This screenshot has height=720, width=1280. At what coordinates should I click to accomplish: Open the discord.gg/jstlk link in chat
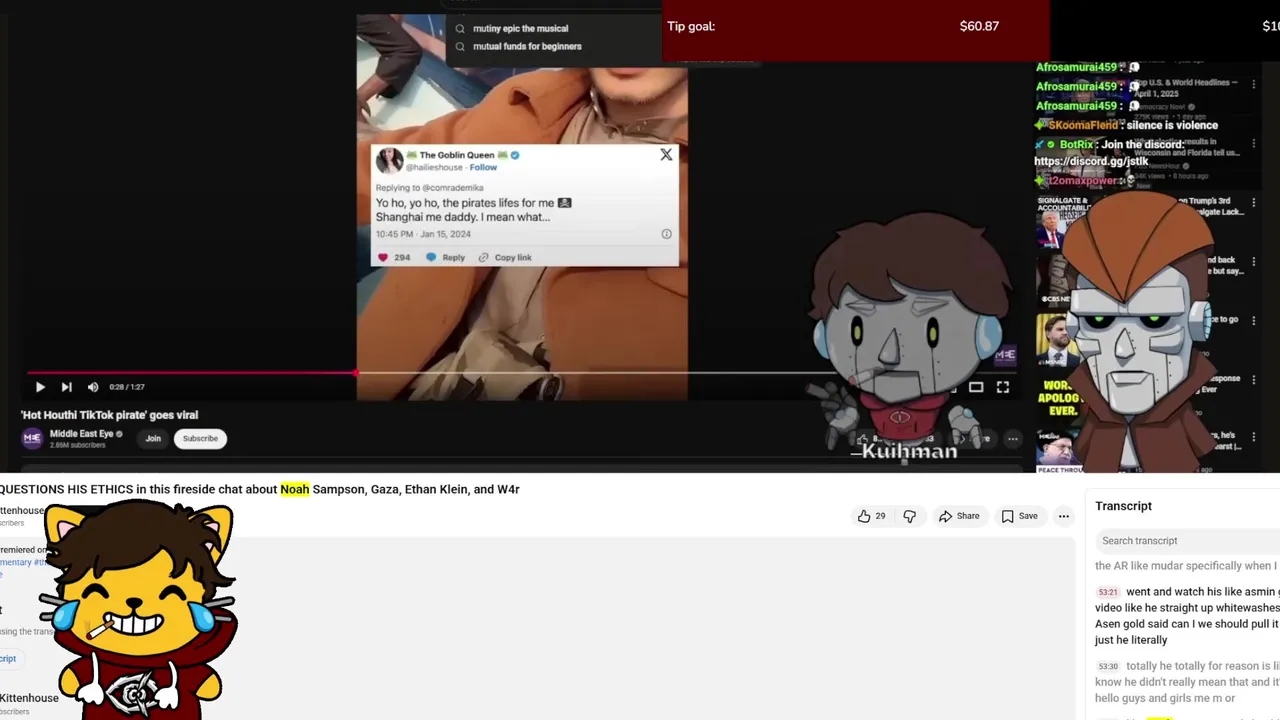tap(1091, 161)
